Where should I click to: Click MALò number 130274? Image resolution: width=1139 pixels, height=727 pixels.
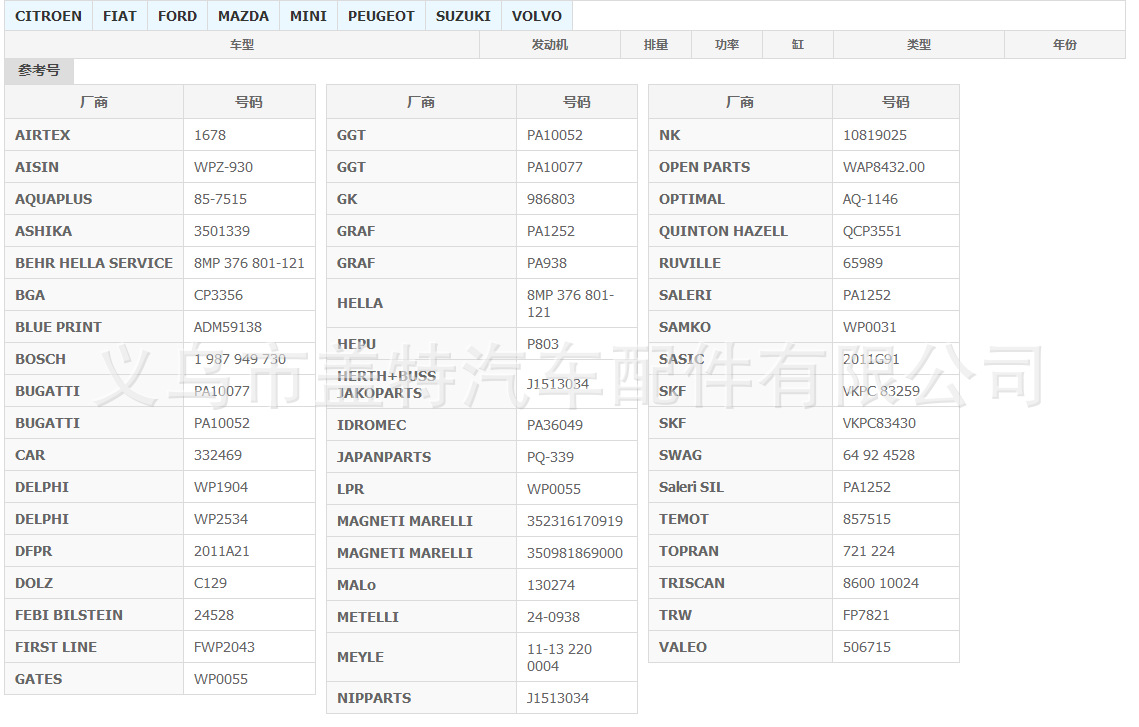[x=577, y=585]
